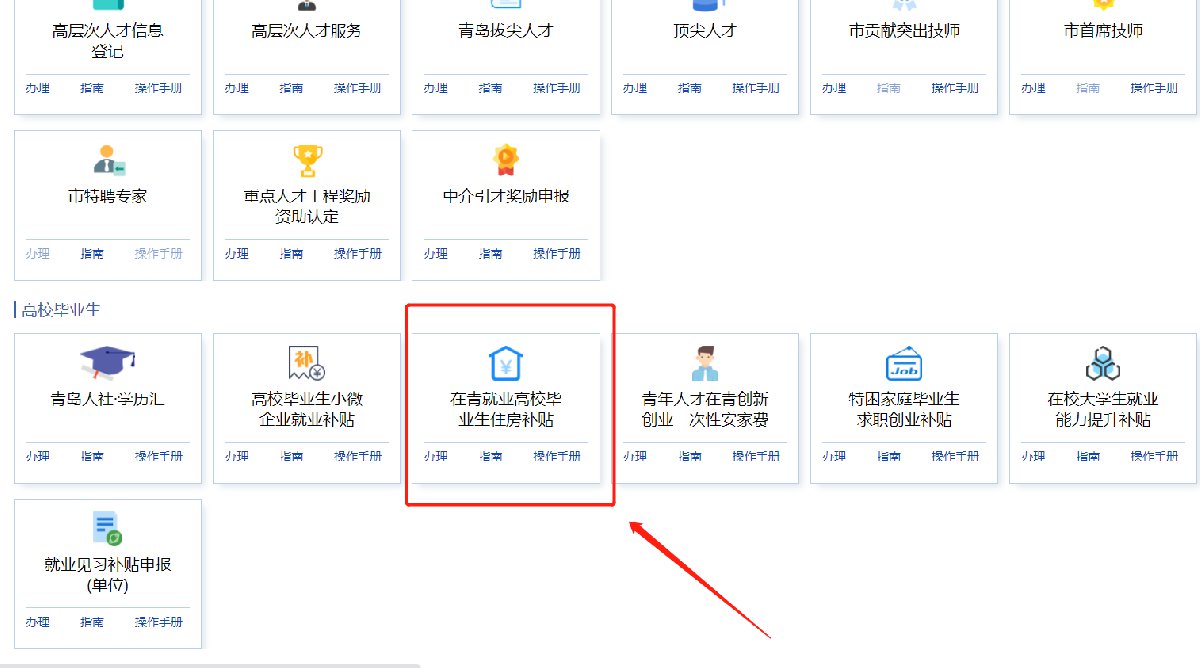
Task: Open 指南 for 高层次人才服务
Action: (292, 88)
